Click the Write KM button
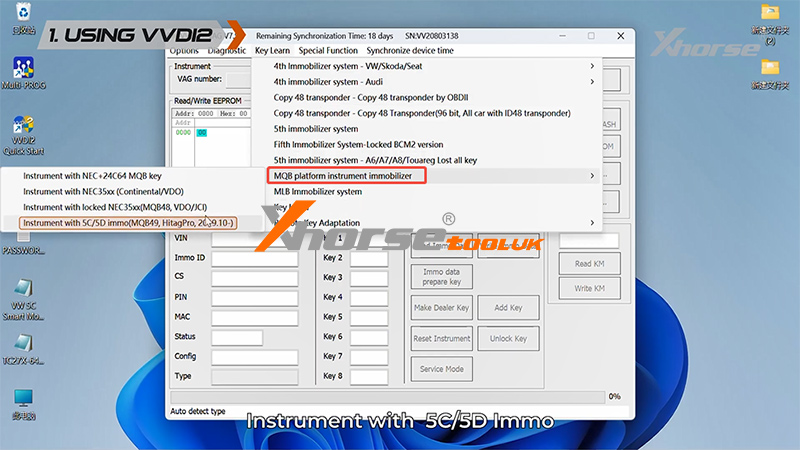Image resolution: width=800 pixels, height=450 pixels. pyautogui.click(x=590, y=288)
